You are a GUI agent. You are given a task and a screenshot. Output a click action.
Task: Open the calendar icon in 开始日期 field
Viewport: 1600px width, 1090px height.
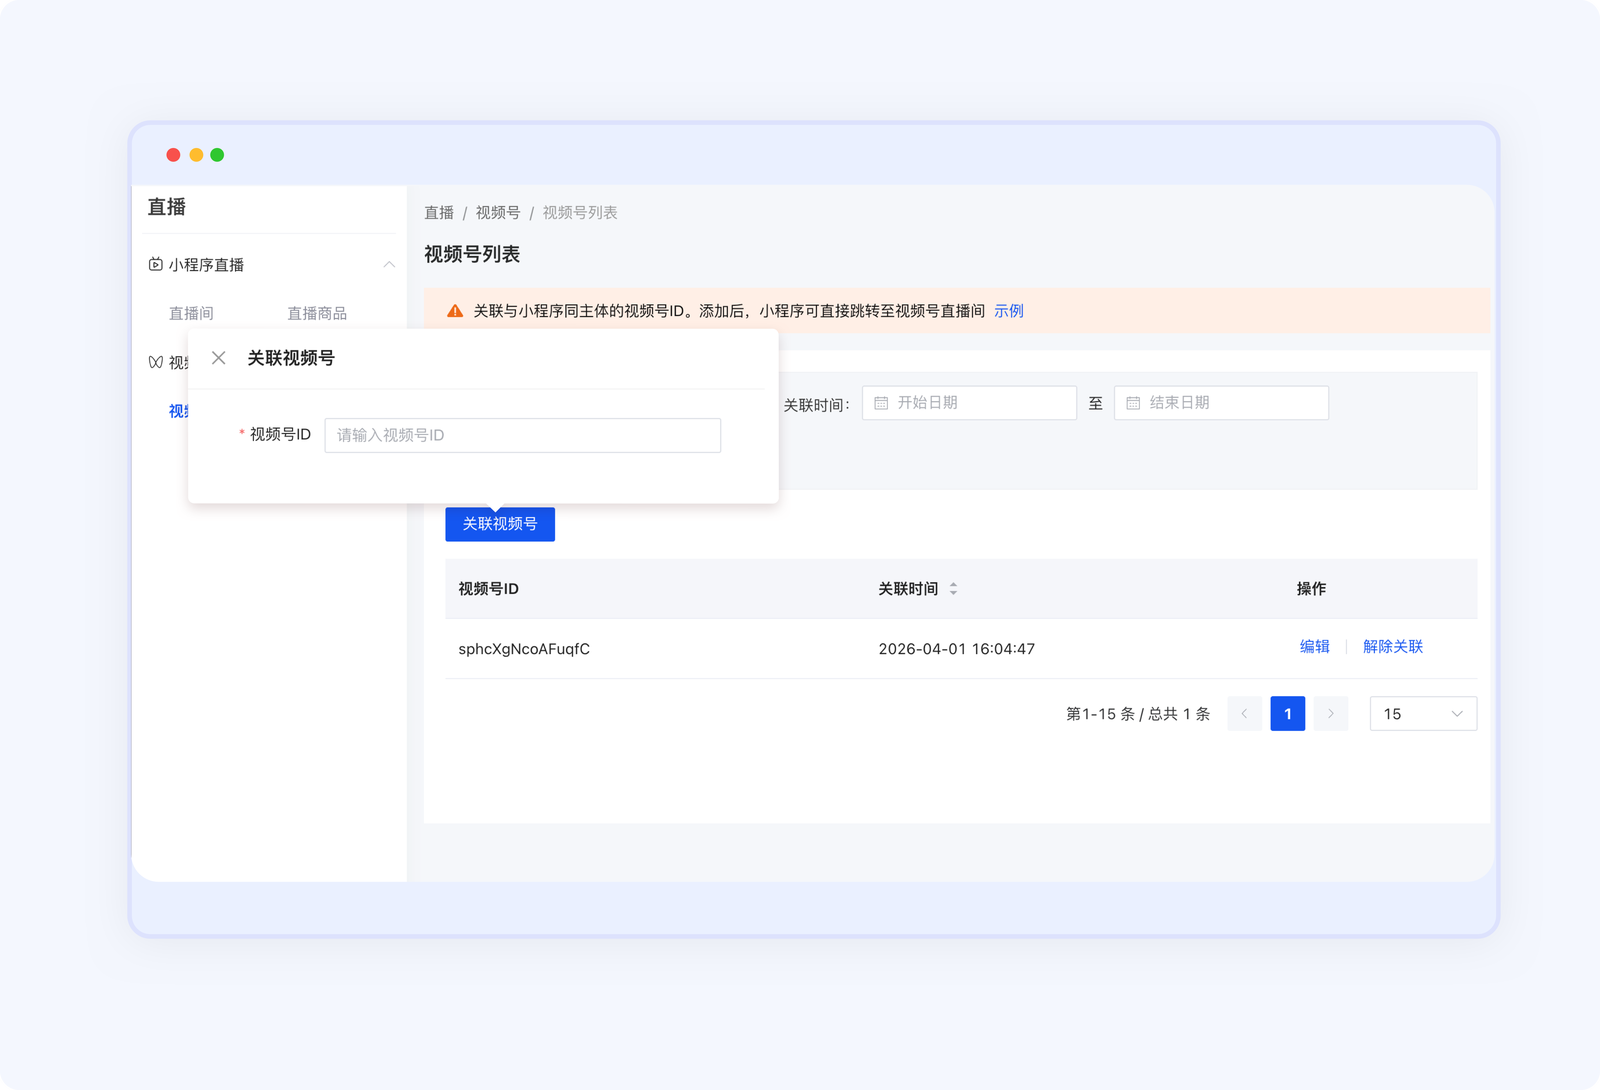881,402
